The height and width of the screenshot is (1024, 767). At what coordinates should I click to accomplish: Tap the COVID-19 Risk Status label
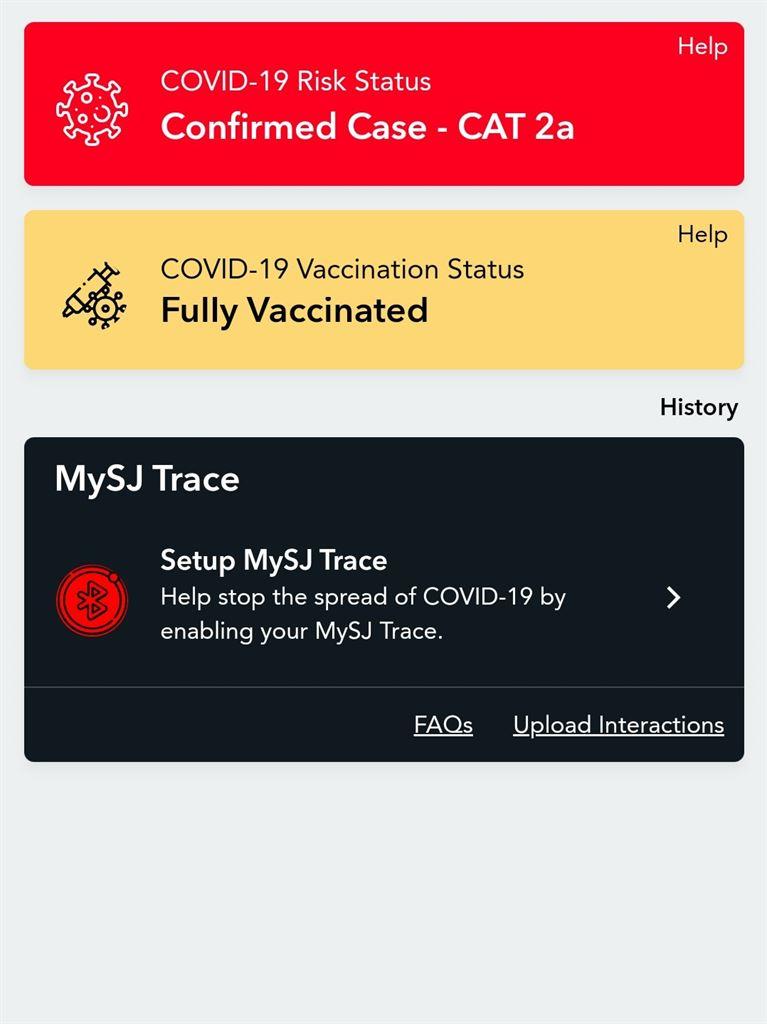click(296, 81)
